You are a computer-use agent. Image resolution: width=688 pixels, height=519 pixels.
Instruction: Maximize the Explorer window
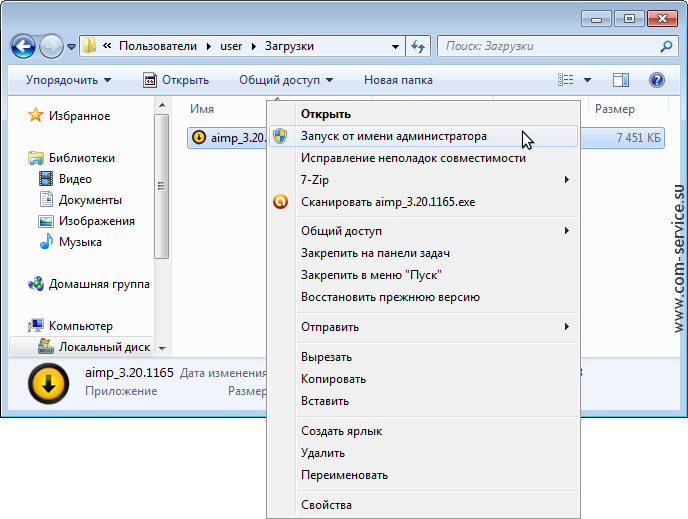click(x=629, y=19)
